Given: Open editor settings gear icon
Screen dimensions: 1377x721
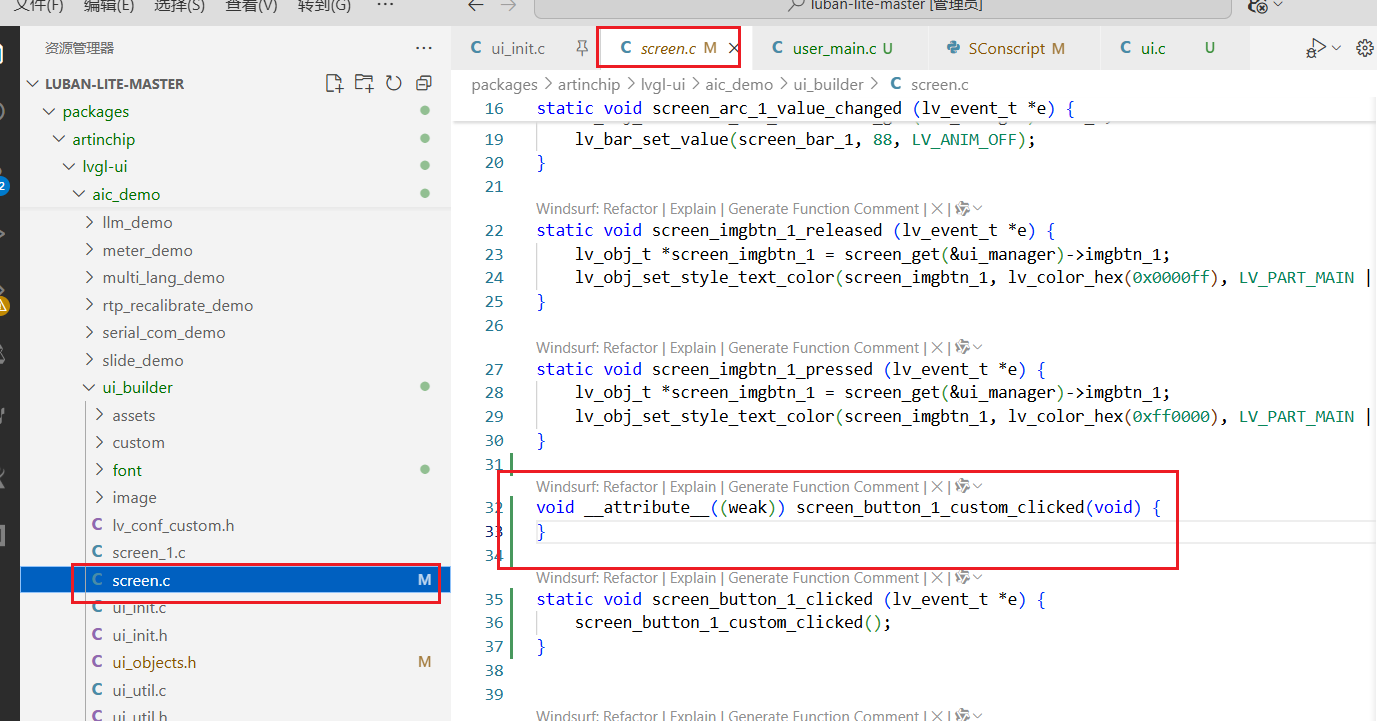Looking at the screenshot, I should 1365,48.
